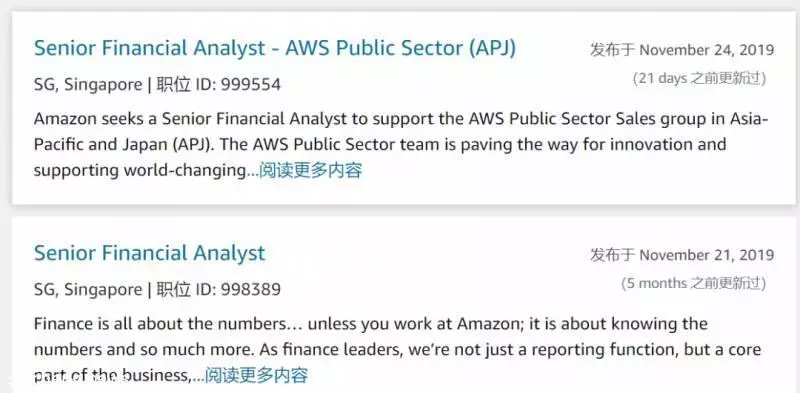Viewport: 800px width, 393px height.
Task: Open the Senior Financial Analyst job ID 998389 title
Action: click(149, 253)
